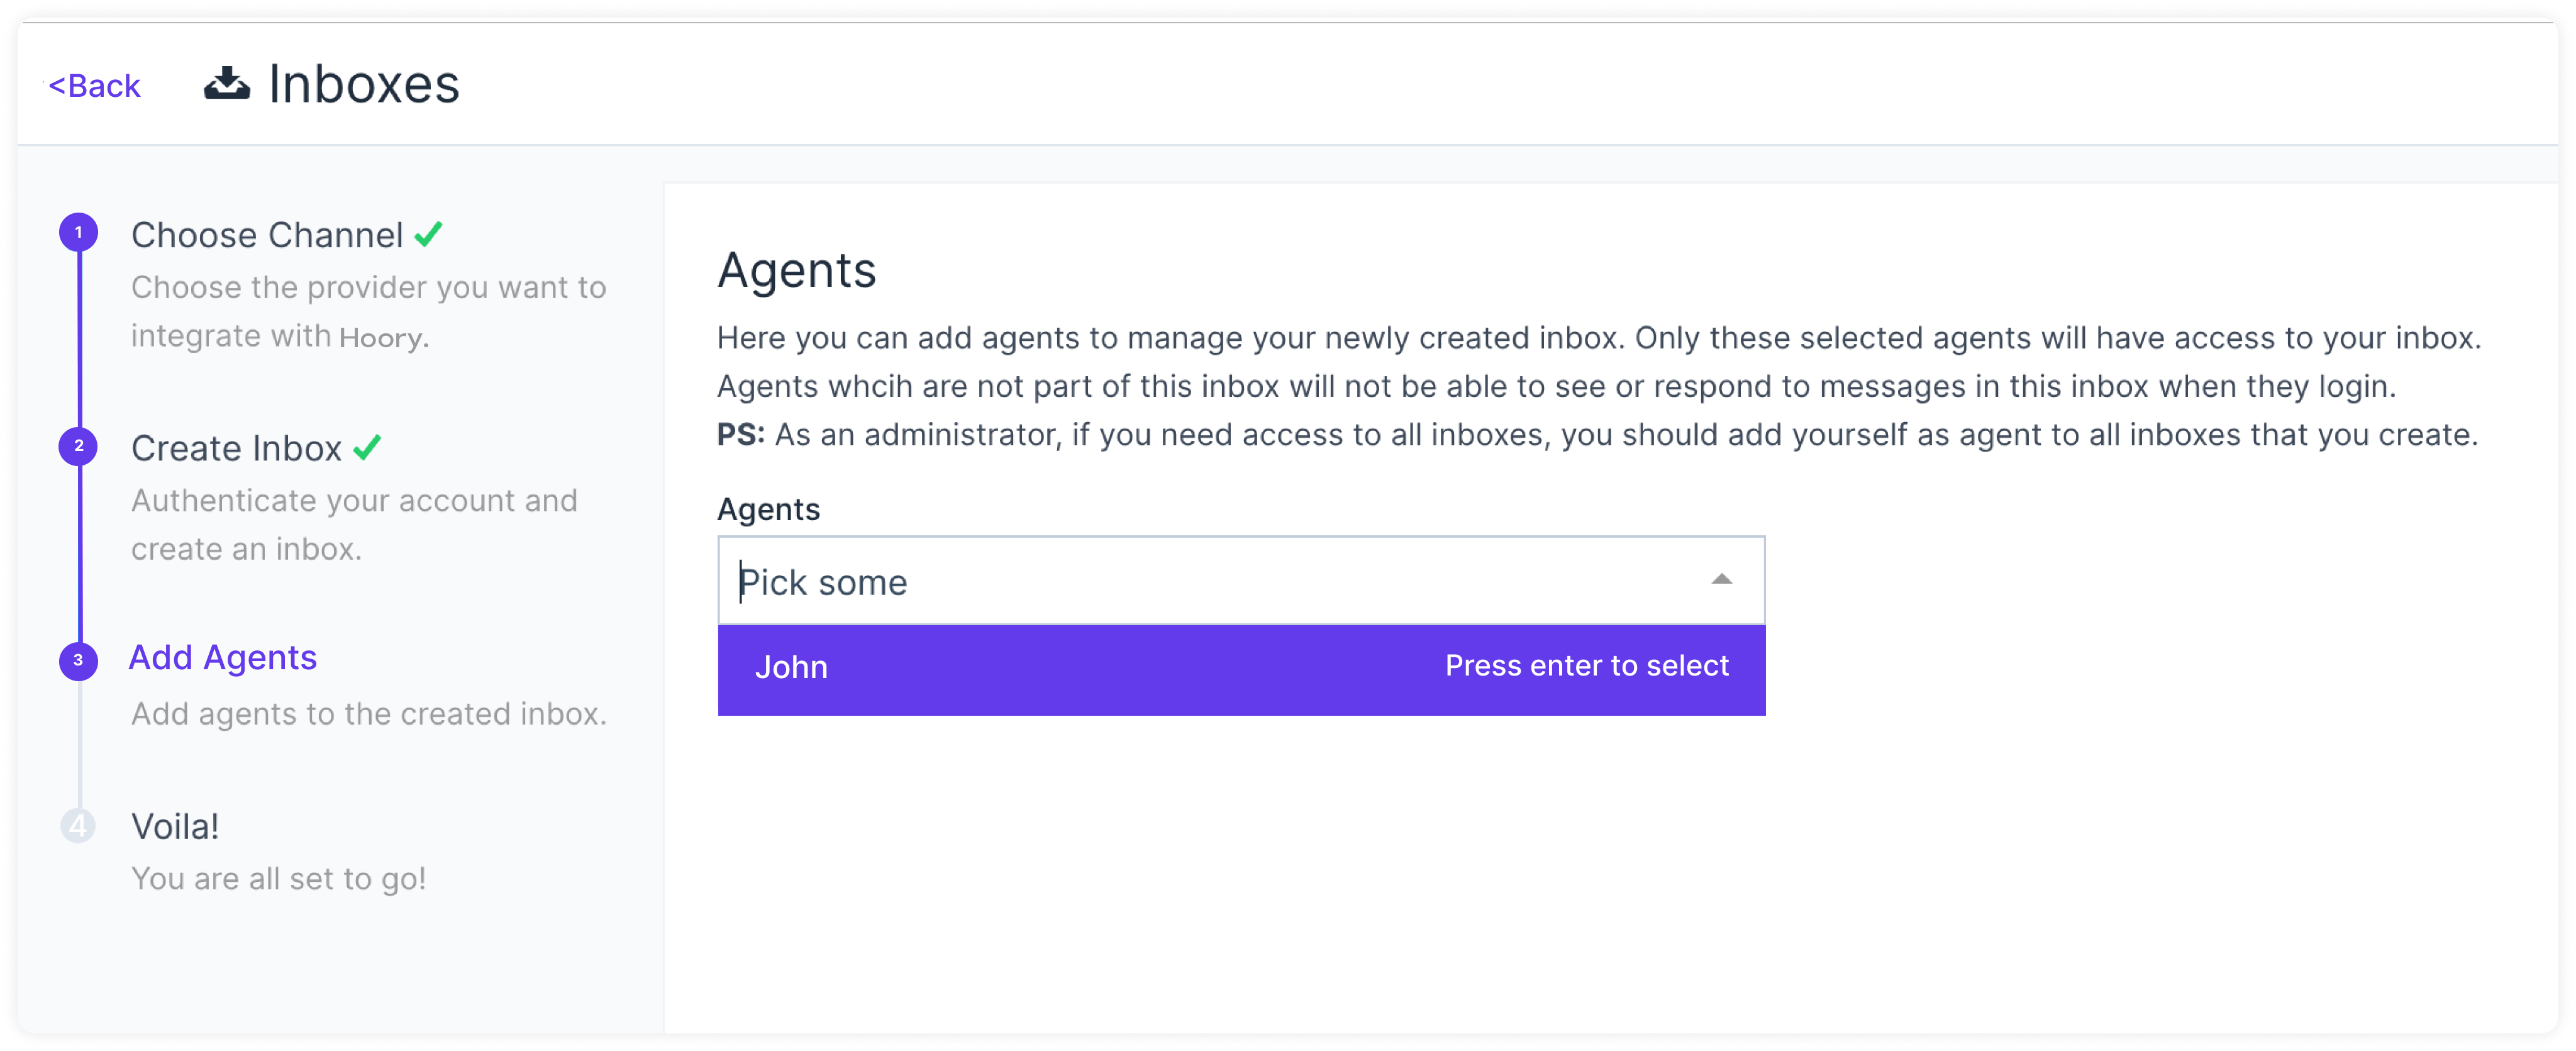Image resolution: width=2576 pixels, height=1051 pixels.
Task: Open the Create Inbox step
Action: coord(236,448)
